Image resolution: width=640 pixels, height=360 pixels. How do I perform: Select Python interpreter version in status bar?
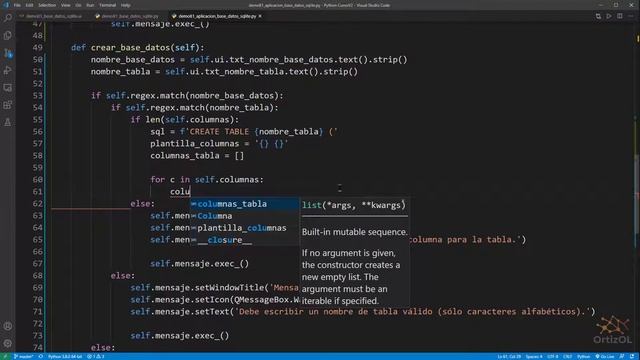click(65, 357)
